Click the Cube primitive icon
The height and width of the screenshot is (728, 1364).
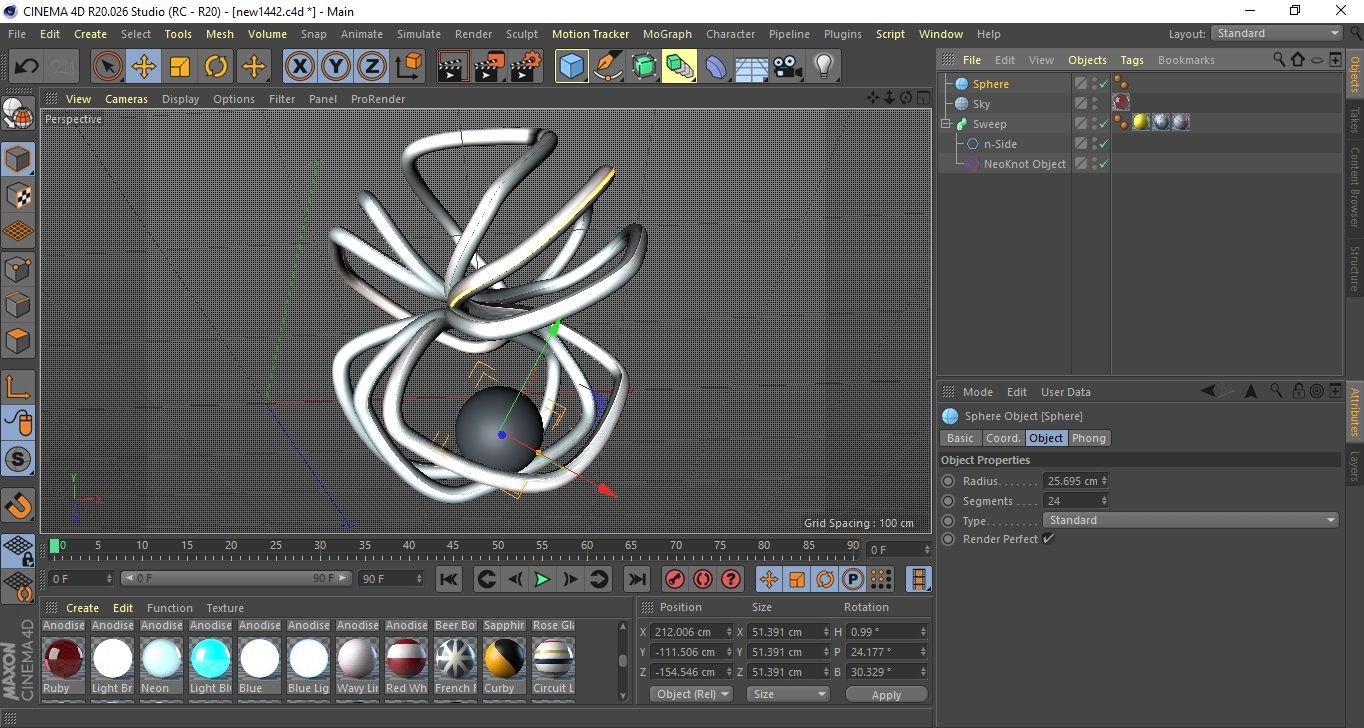(571, 67)
